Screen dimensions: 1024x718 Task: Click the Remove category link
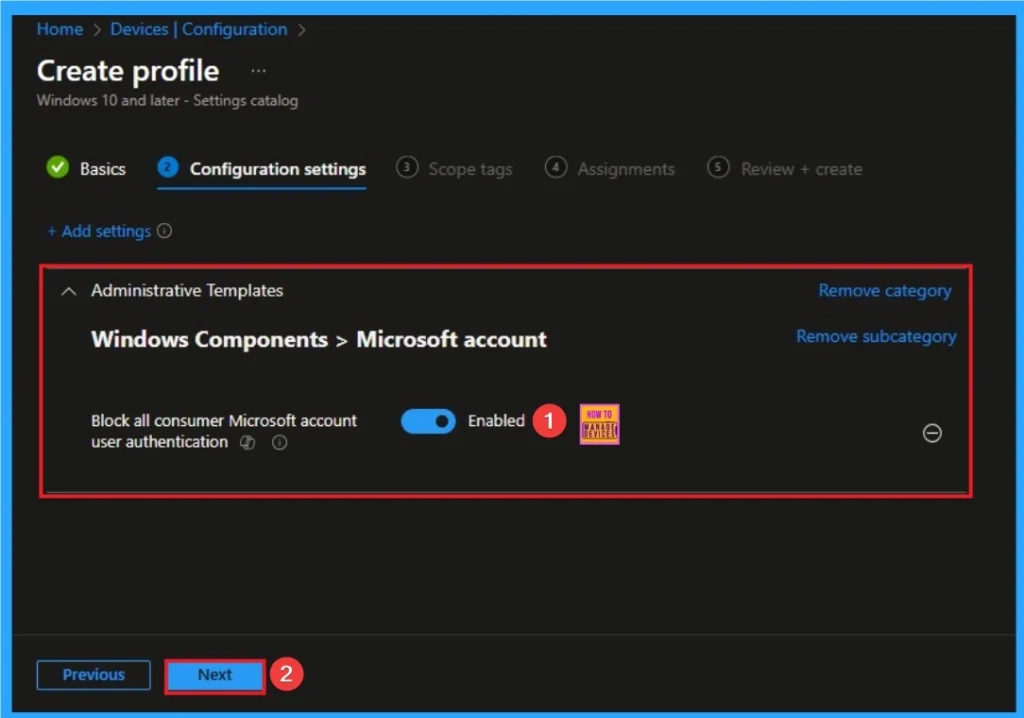click(x=884, y=290)
